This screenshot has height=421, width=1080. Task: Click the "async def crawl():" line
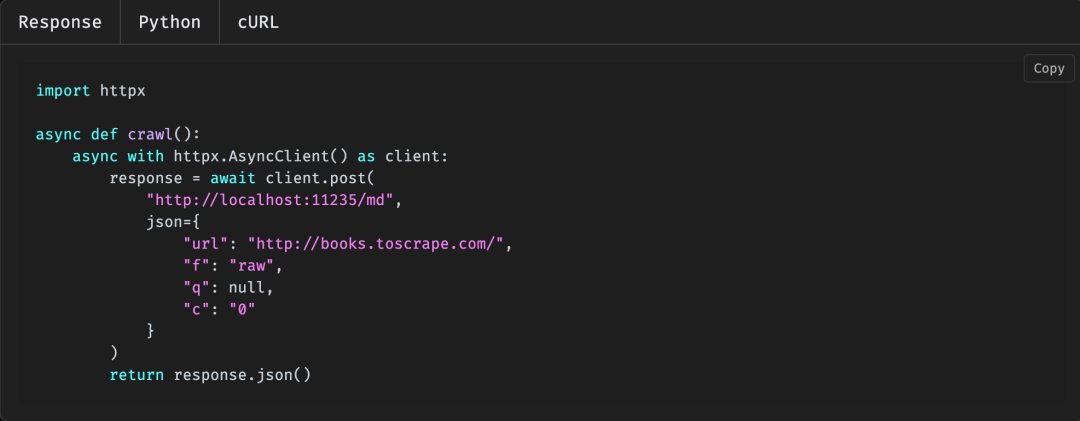coord(118,134)
